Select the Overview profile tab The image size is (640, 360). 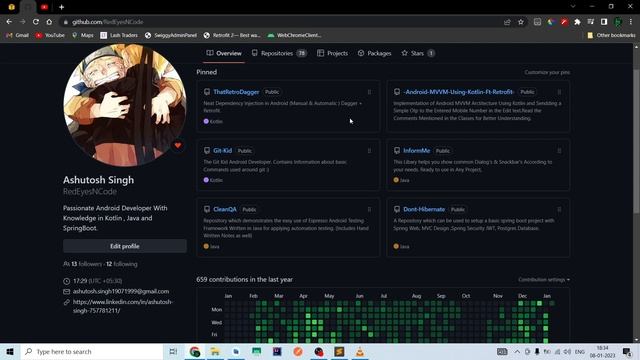[224, 53]
